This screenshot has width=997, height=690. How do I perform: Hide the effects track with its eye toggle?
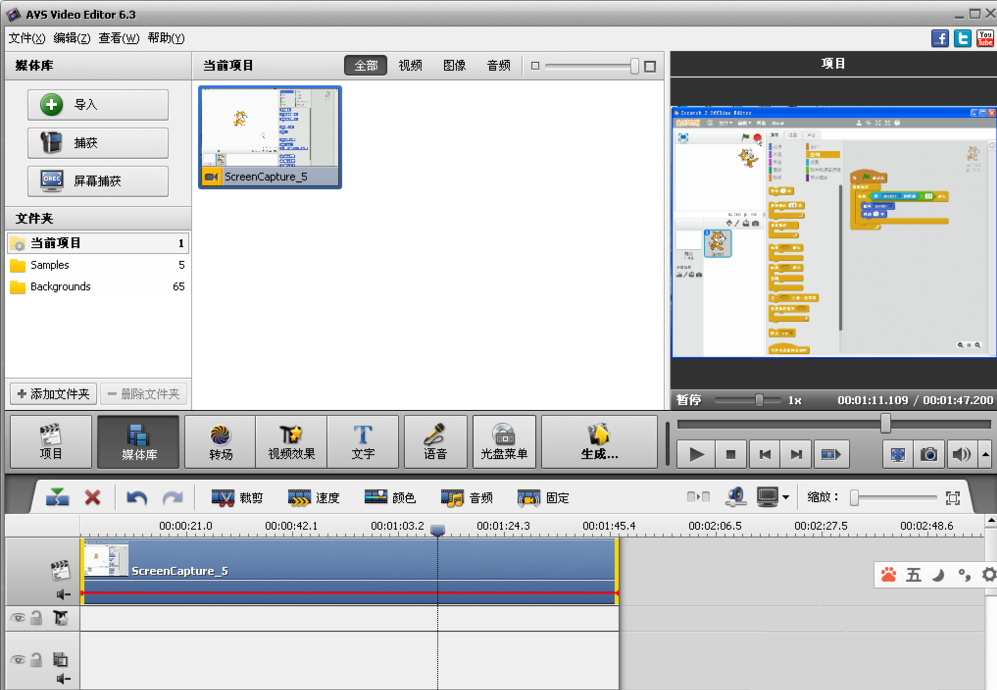[x=17, y=618]
